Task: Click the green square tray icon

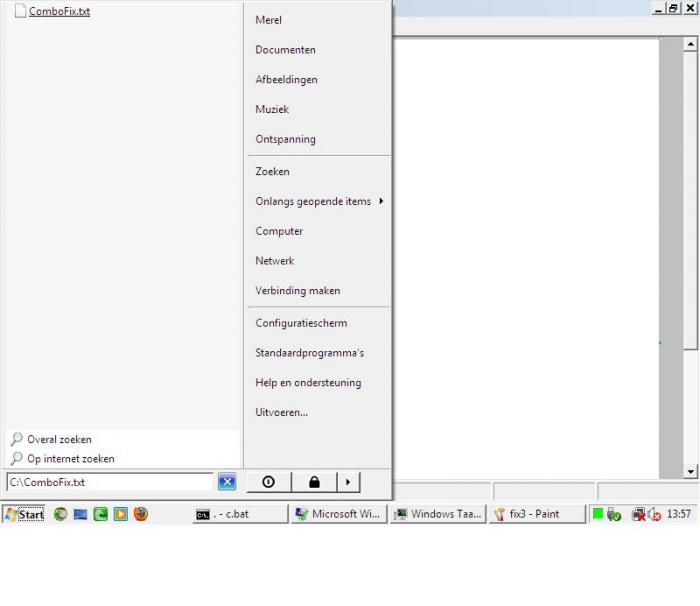Action: (598, 514)
